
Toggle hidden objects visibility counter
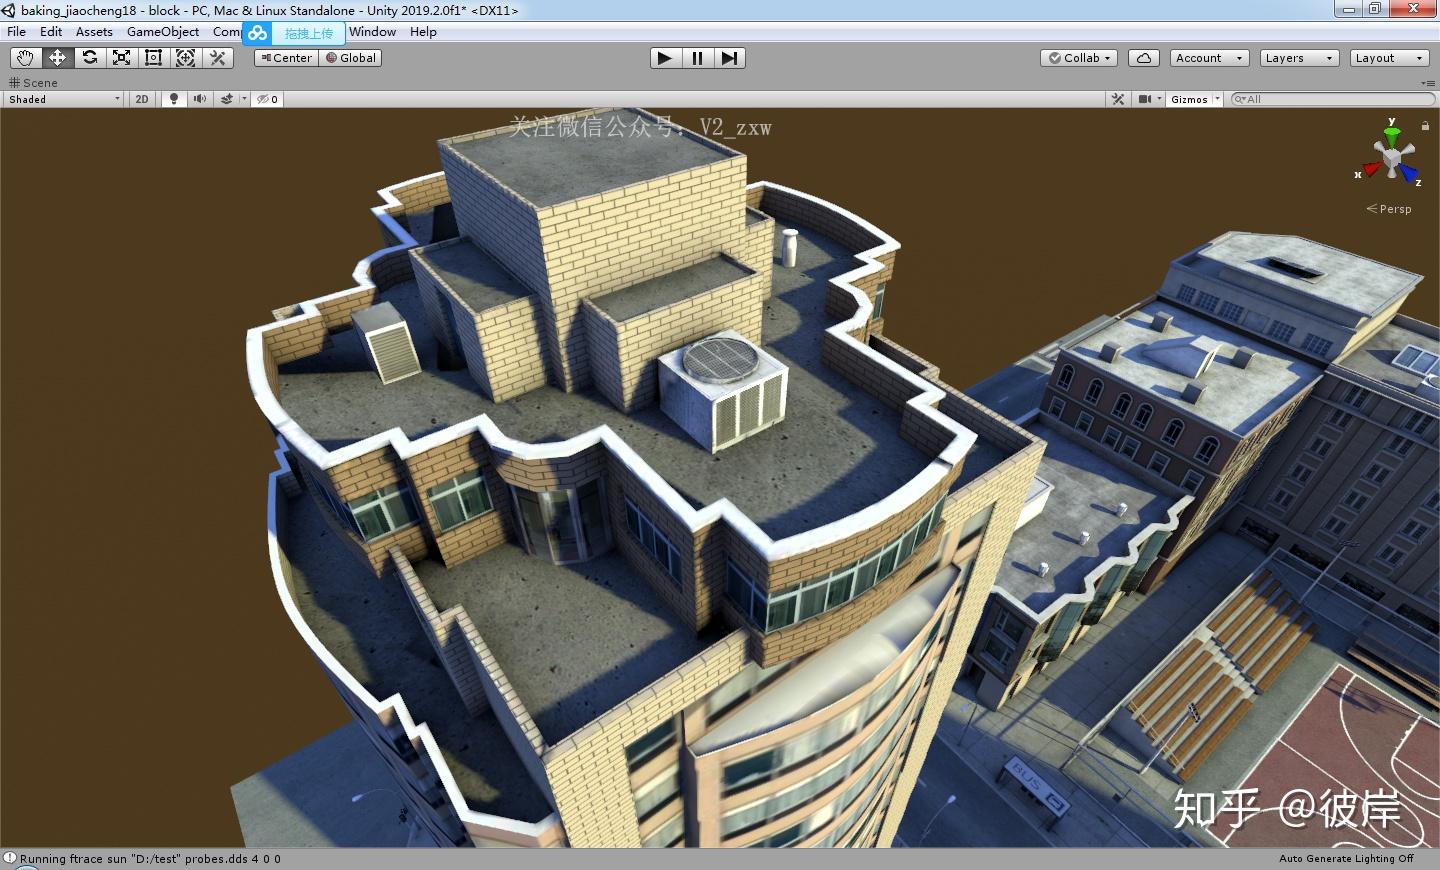pyautogui.click(x=268, y=99)
